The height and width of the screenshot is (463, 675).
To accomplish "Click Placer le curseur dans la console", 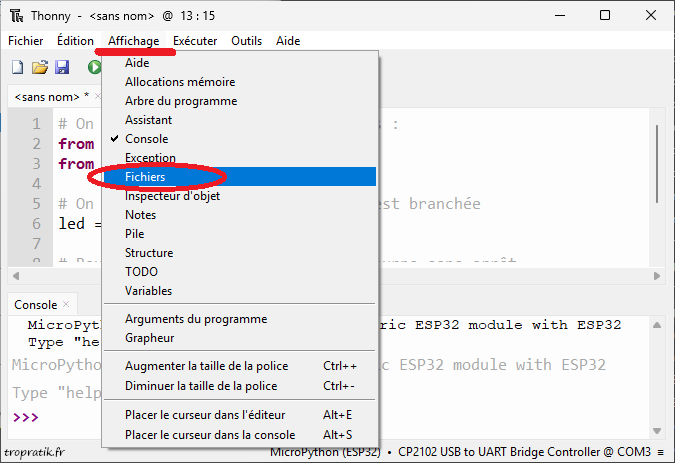I will [209, 435].
